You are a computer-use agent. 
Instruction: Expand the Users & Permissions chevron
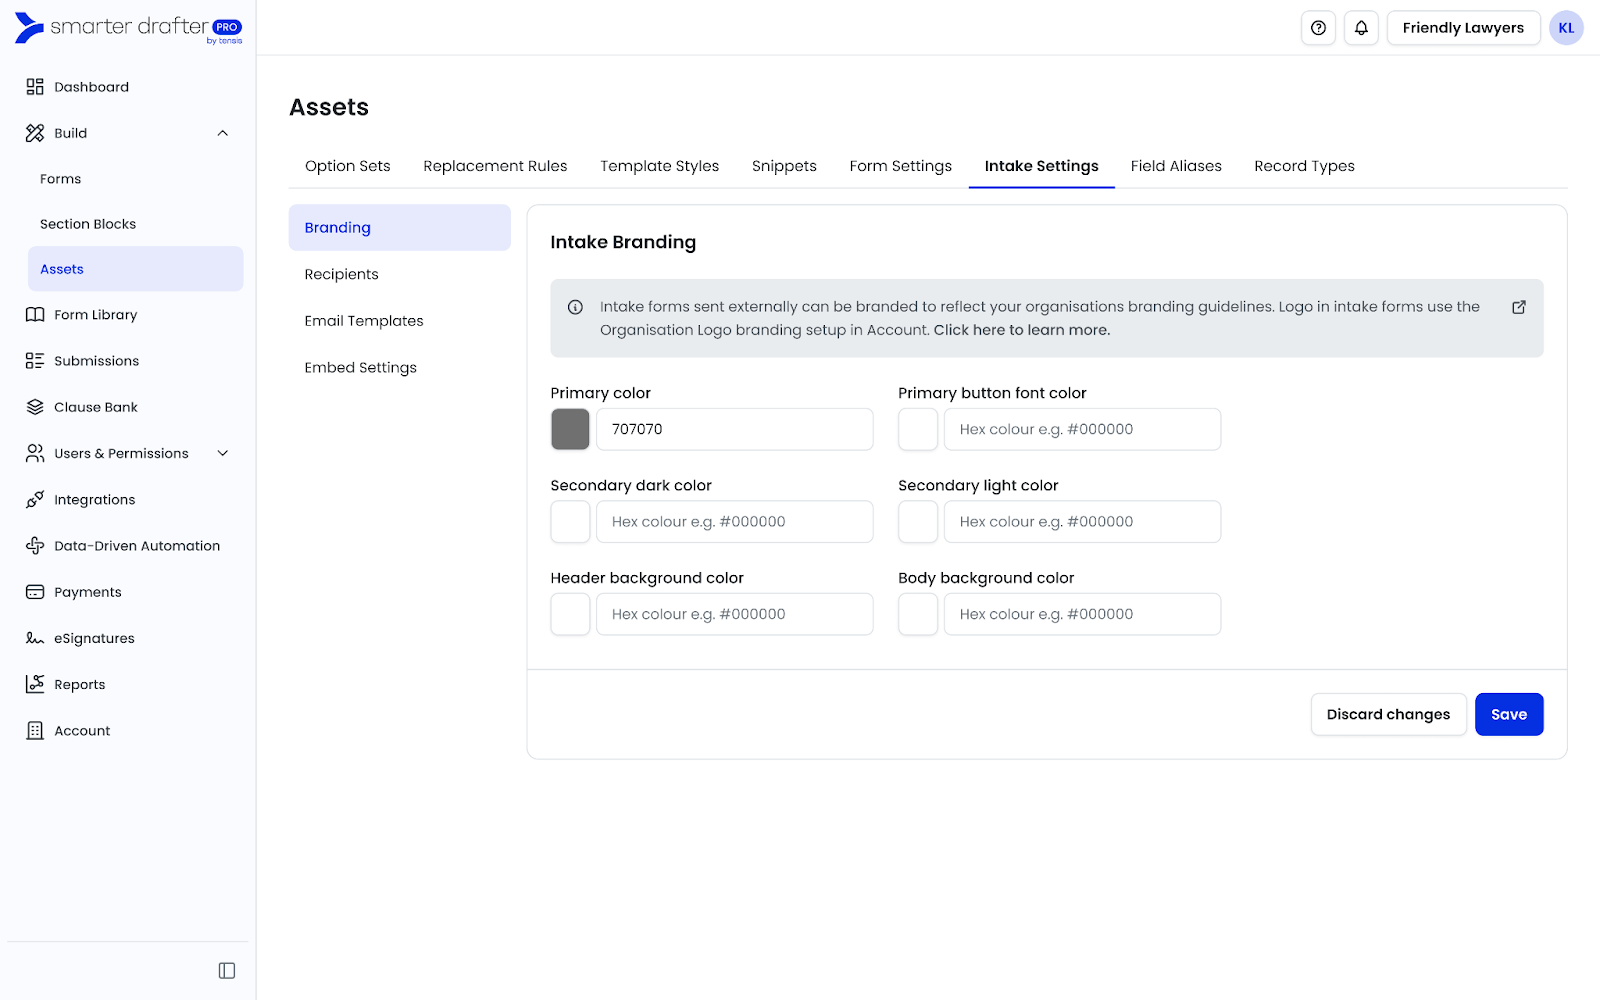223,453
